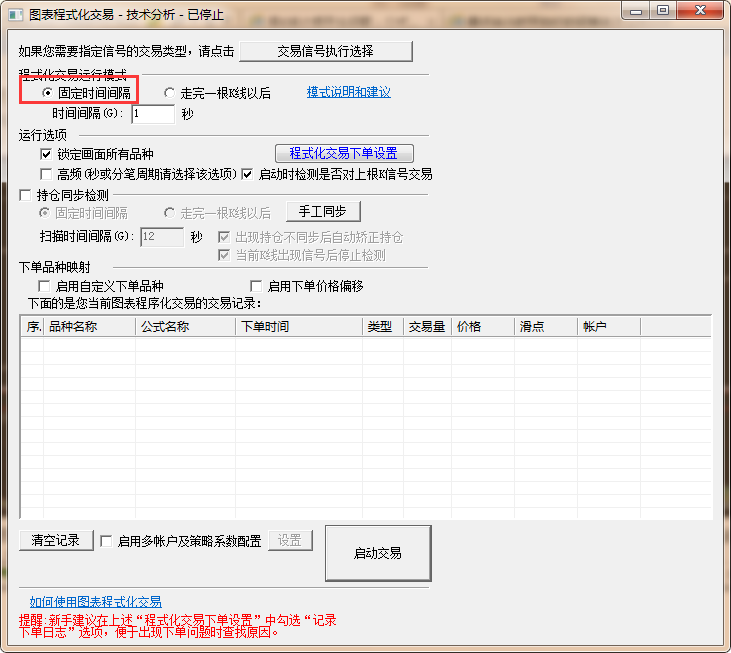This screenshot has width=731, height=653.
Task: Select the 固定时间间隔 run mode radio
Action: pos(47,93)
